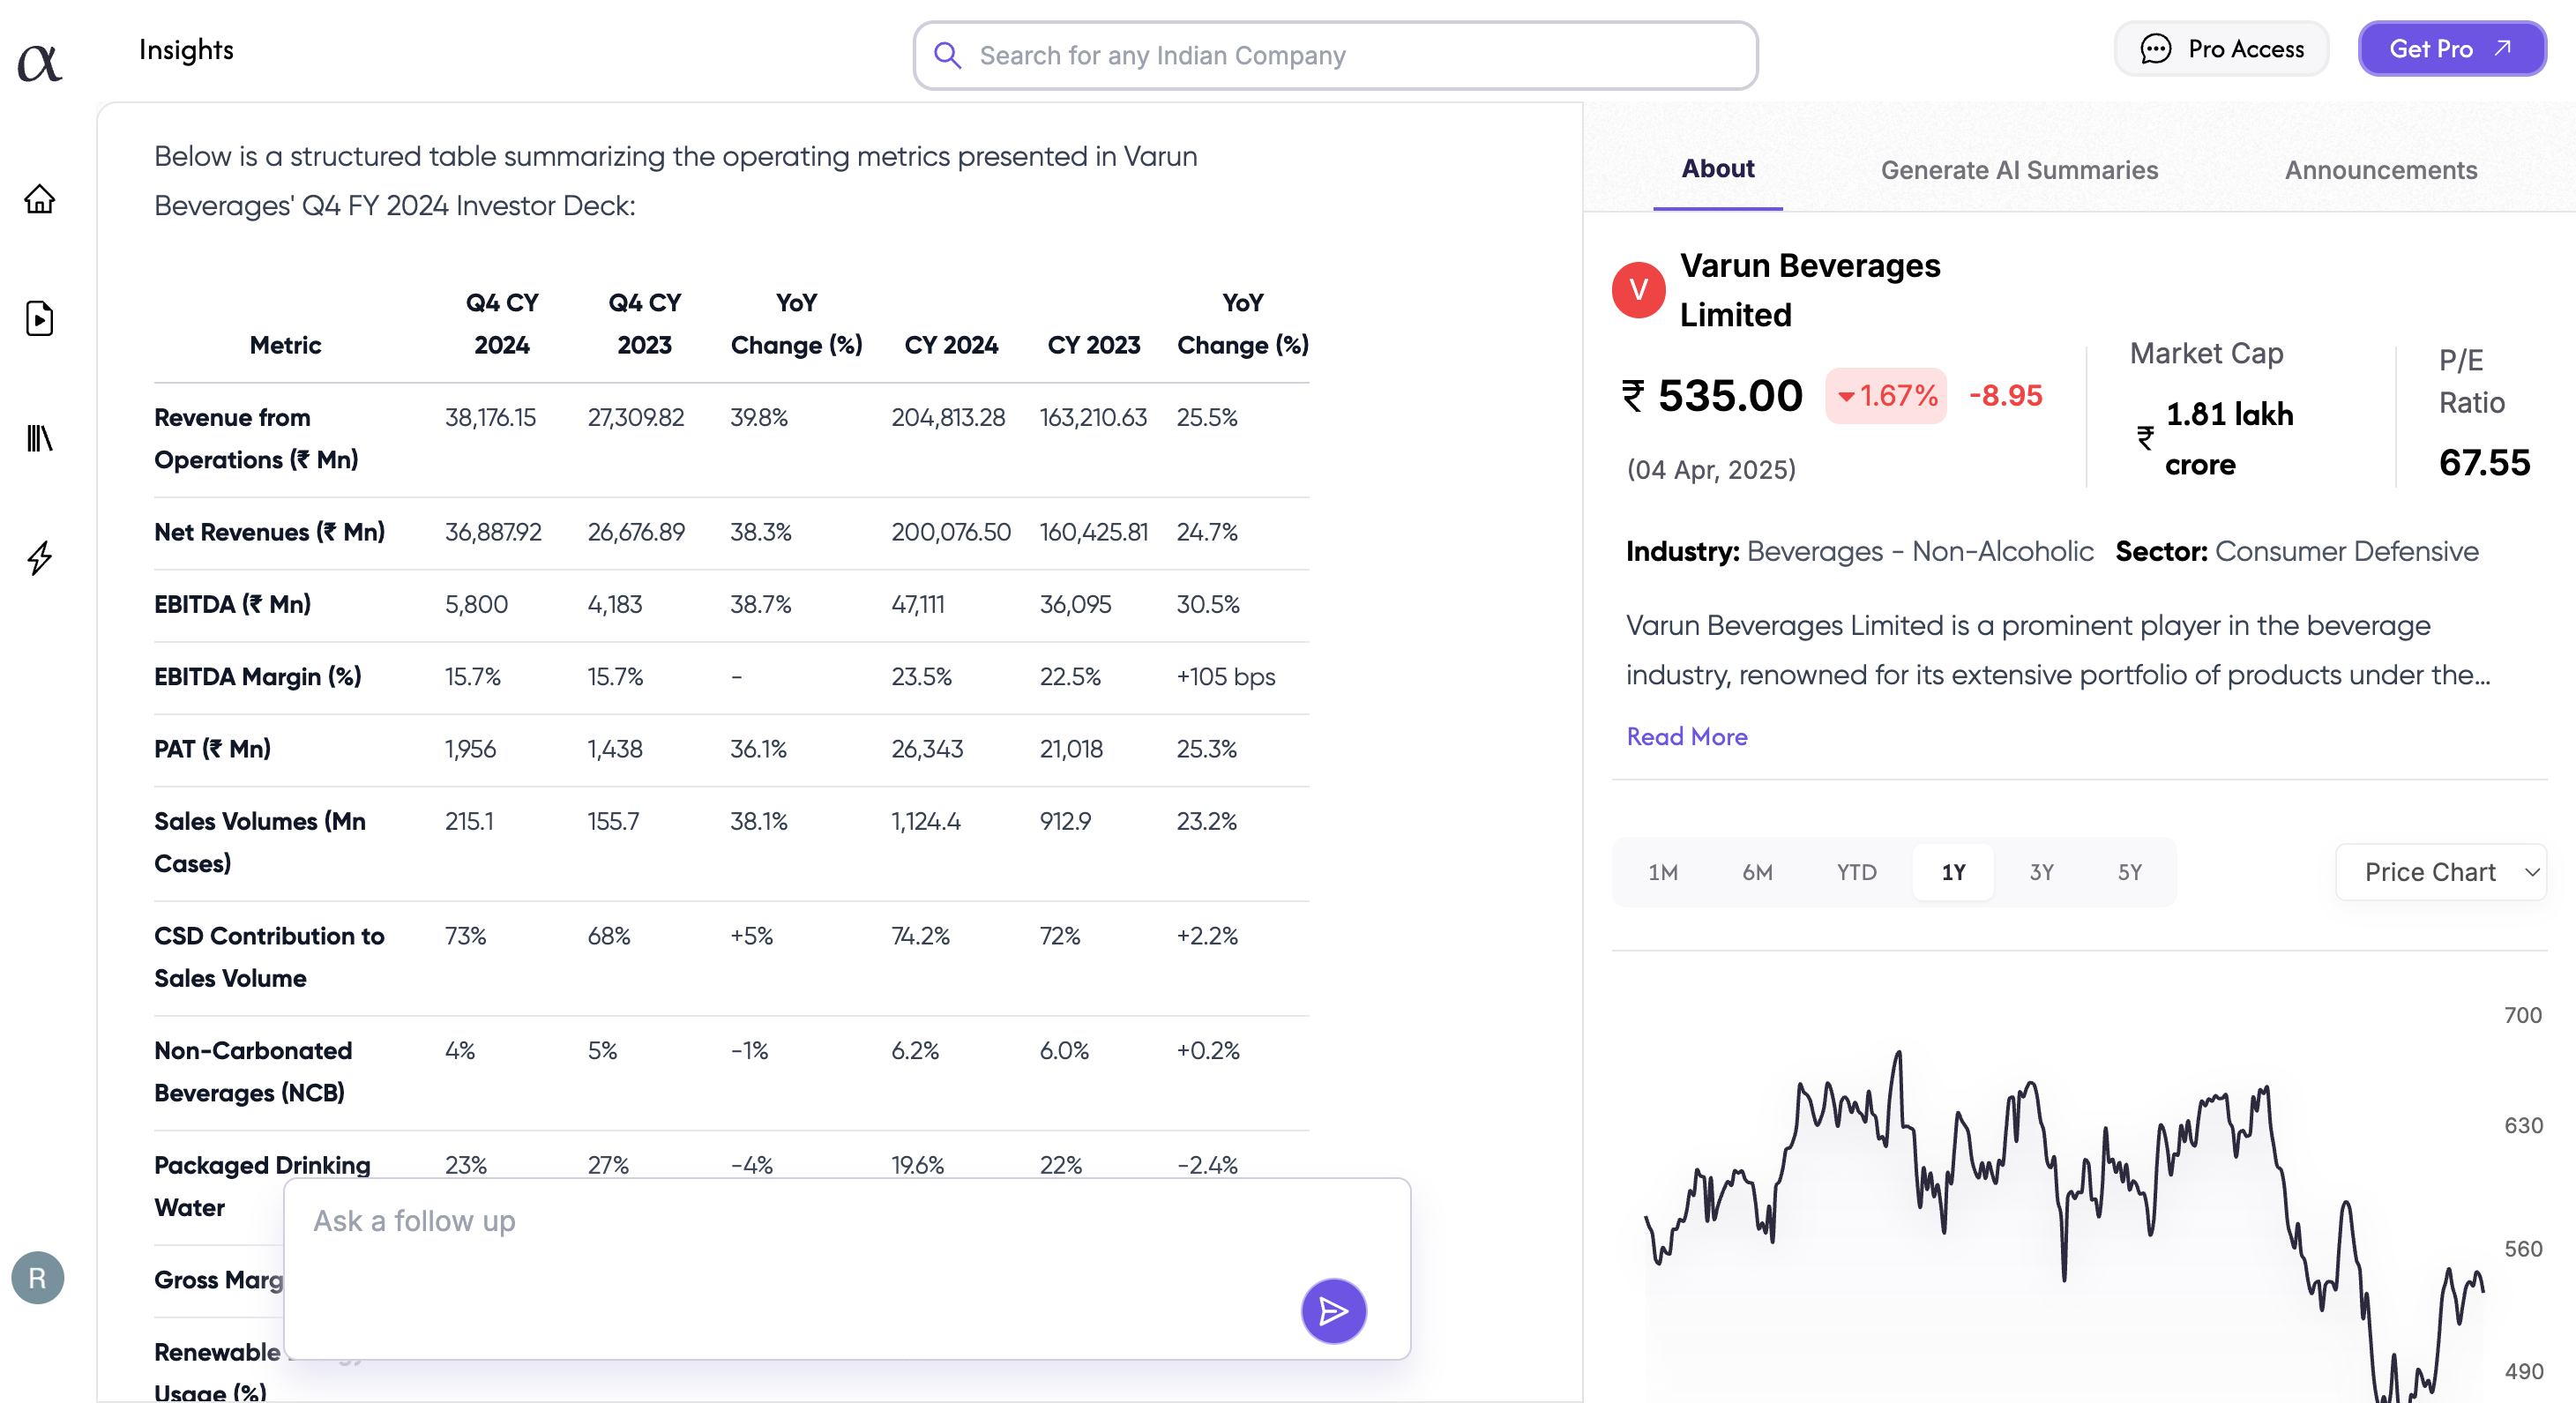Open the video document sidebar icon

click(x=39, y=318)
